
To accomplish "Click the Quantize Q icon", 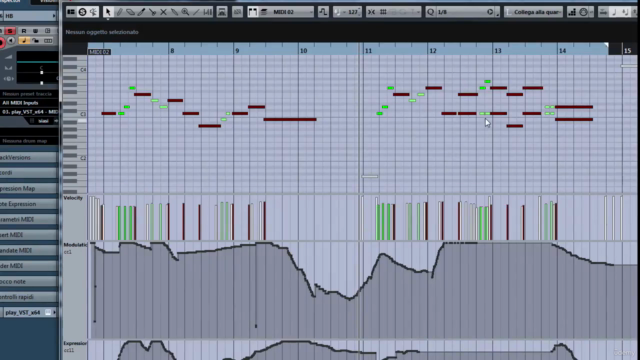I will (430, 12).
